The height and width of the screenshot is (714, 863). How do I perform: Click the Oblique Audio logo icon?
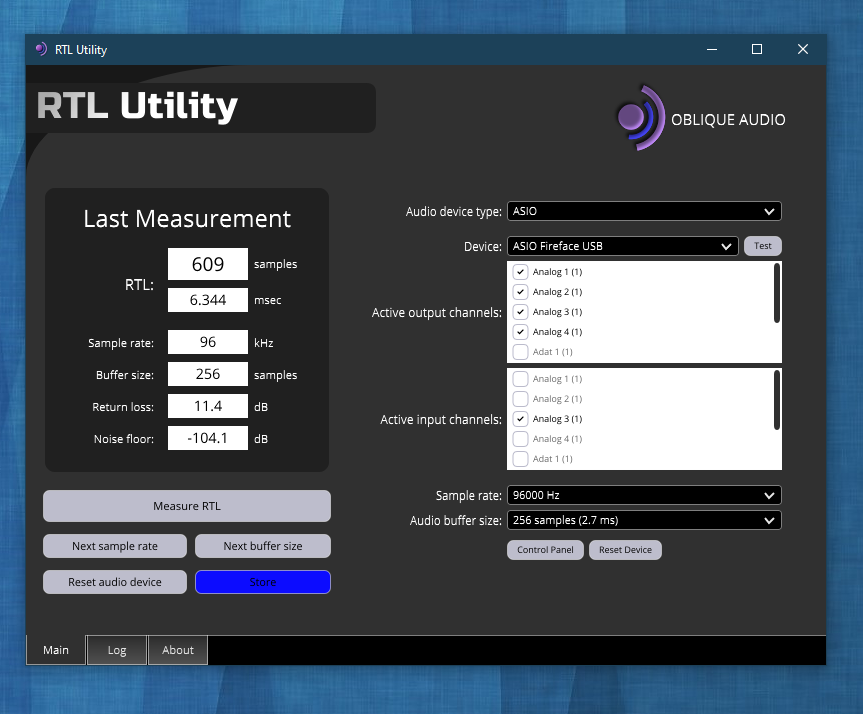coord(640,118)
